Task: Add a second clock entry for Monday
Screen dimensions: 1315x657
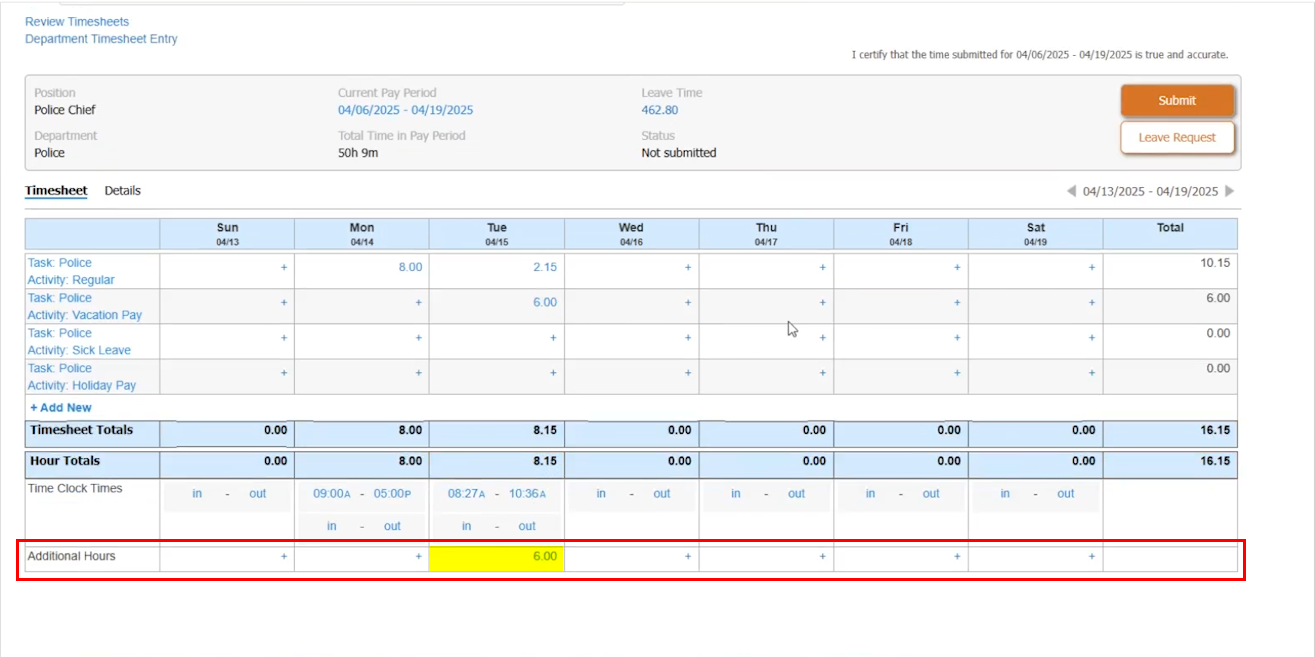Action: 361,526
